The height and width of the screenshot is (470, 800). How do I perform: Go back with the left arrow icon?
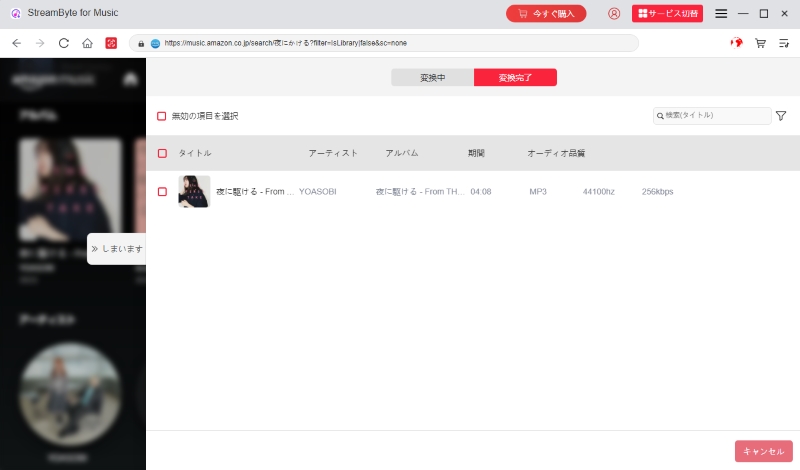16,43
